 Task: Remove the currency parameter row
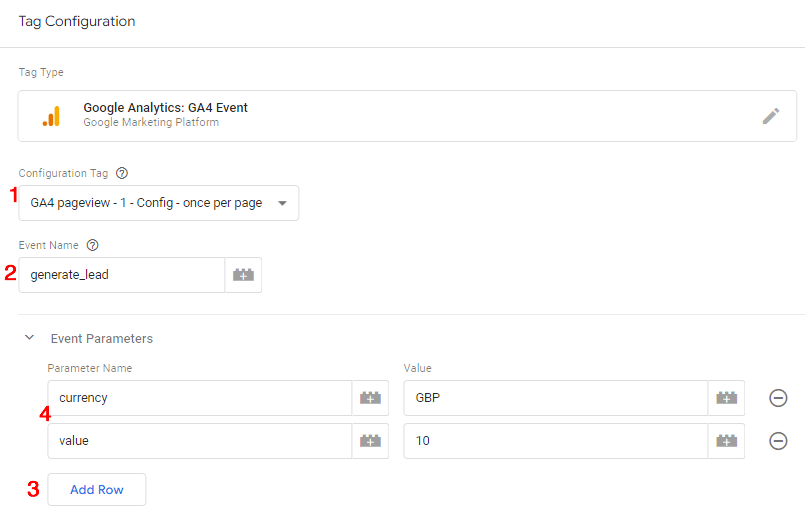pos(778,398)
